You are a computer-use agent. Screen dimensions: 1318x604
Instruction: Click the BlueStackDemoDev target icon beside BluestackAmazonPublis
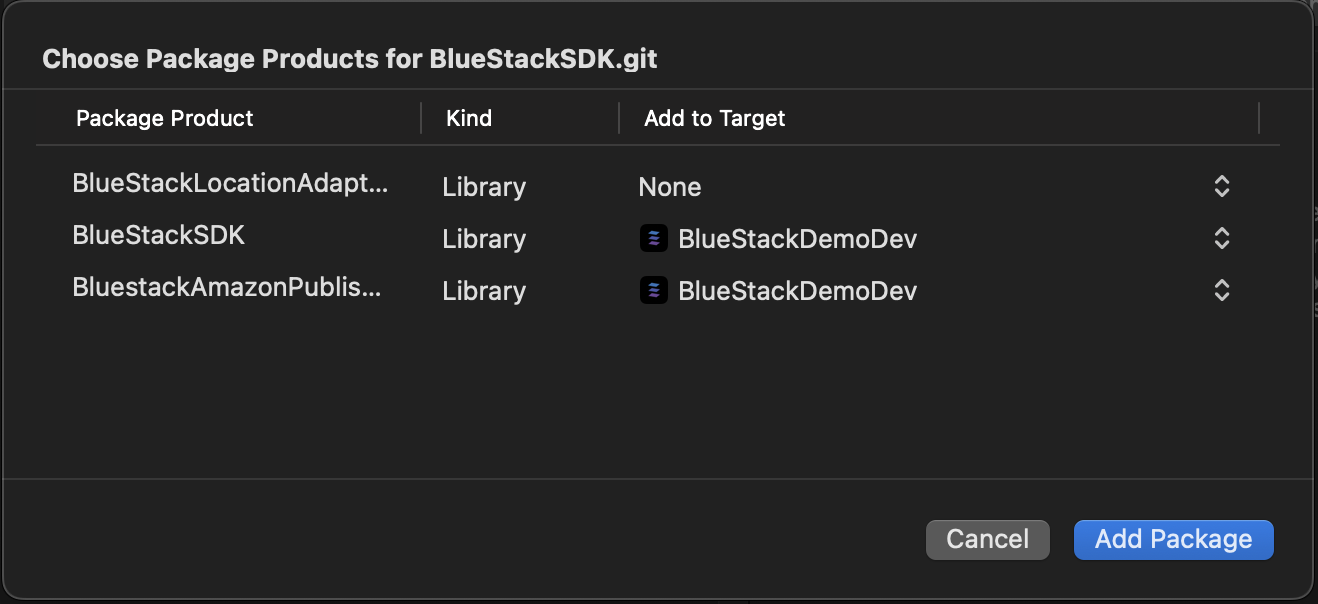[653, 290]
